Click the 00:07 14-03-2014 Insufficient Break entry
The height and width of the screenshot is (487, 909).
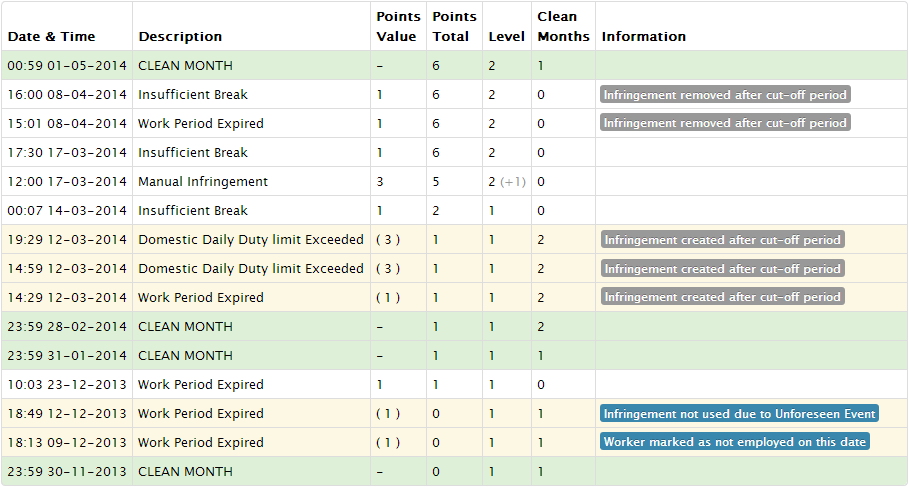tap(454, 210)
